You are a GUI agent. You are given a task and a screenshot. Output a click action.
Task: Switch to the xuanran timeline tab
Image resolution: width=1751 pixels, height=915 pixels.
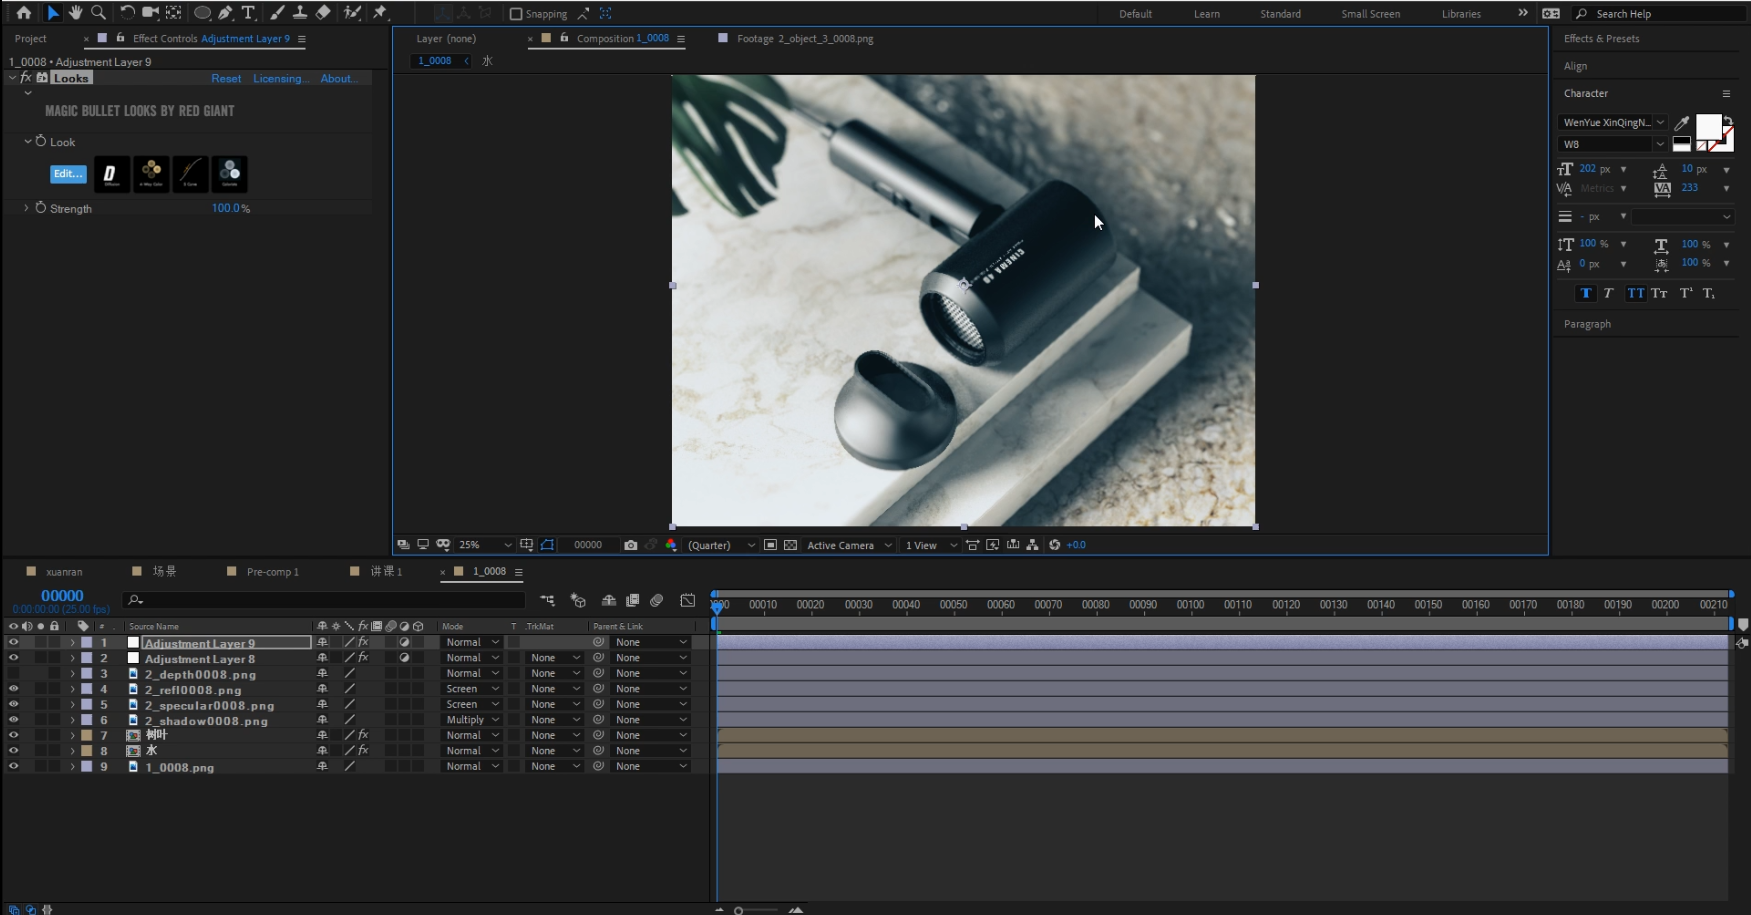click(x=64, y=572)
